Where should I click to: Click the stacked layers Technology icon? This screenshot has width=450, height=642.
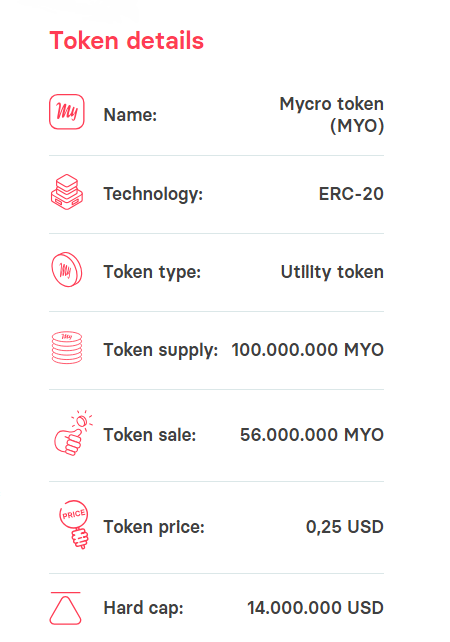[67, 192]
